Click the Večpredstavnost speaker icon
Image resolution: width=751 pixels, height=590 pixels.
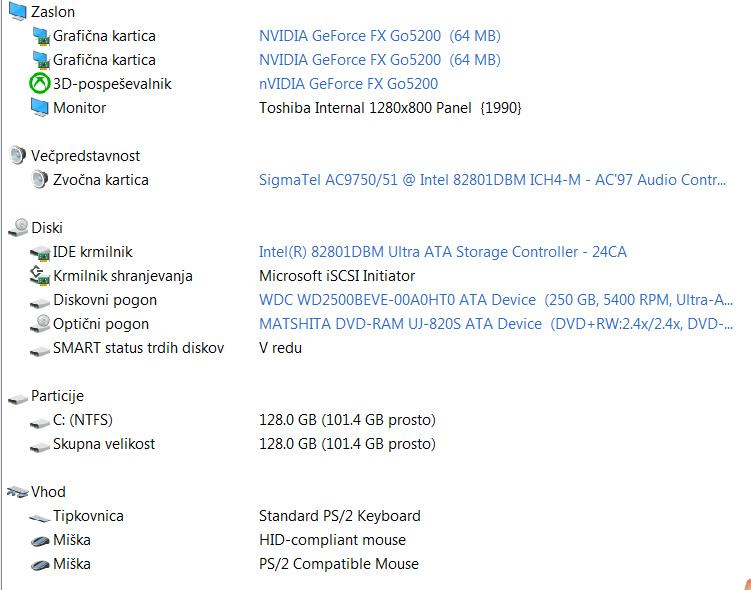click(18, 156)
